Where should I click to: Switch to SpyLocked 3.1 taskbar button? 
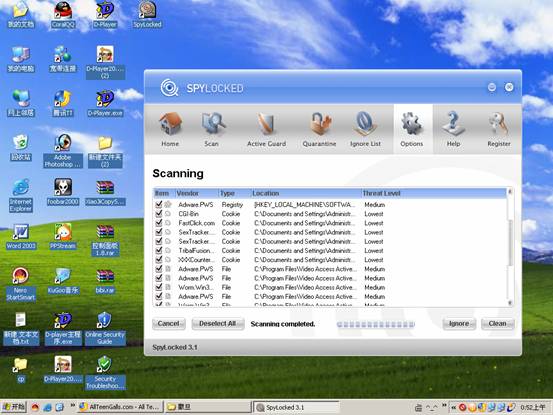[x=296, y=407]
